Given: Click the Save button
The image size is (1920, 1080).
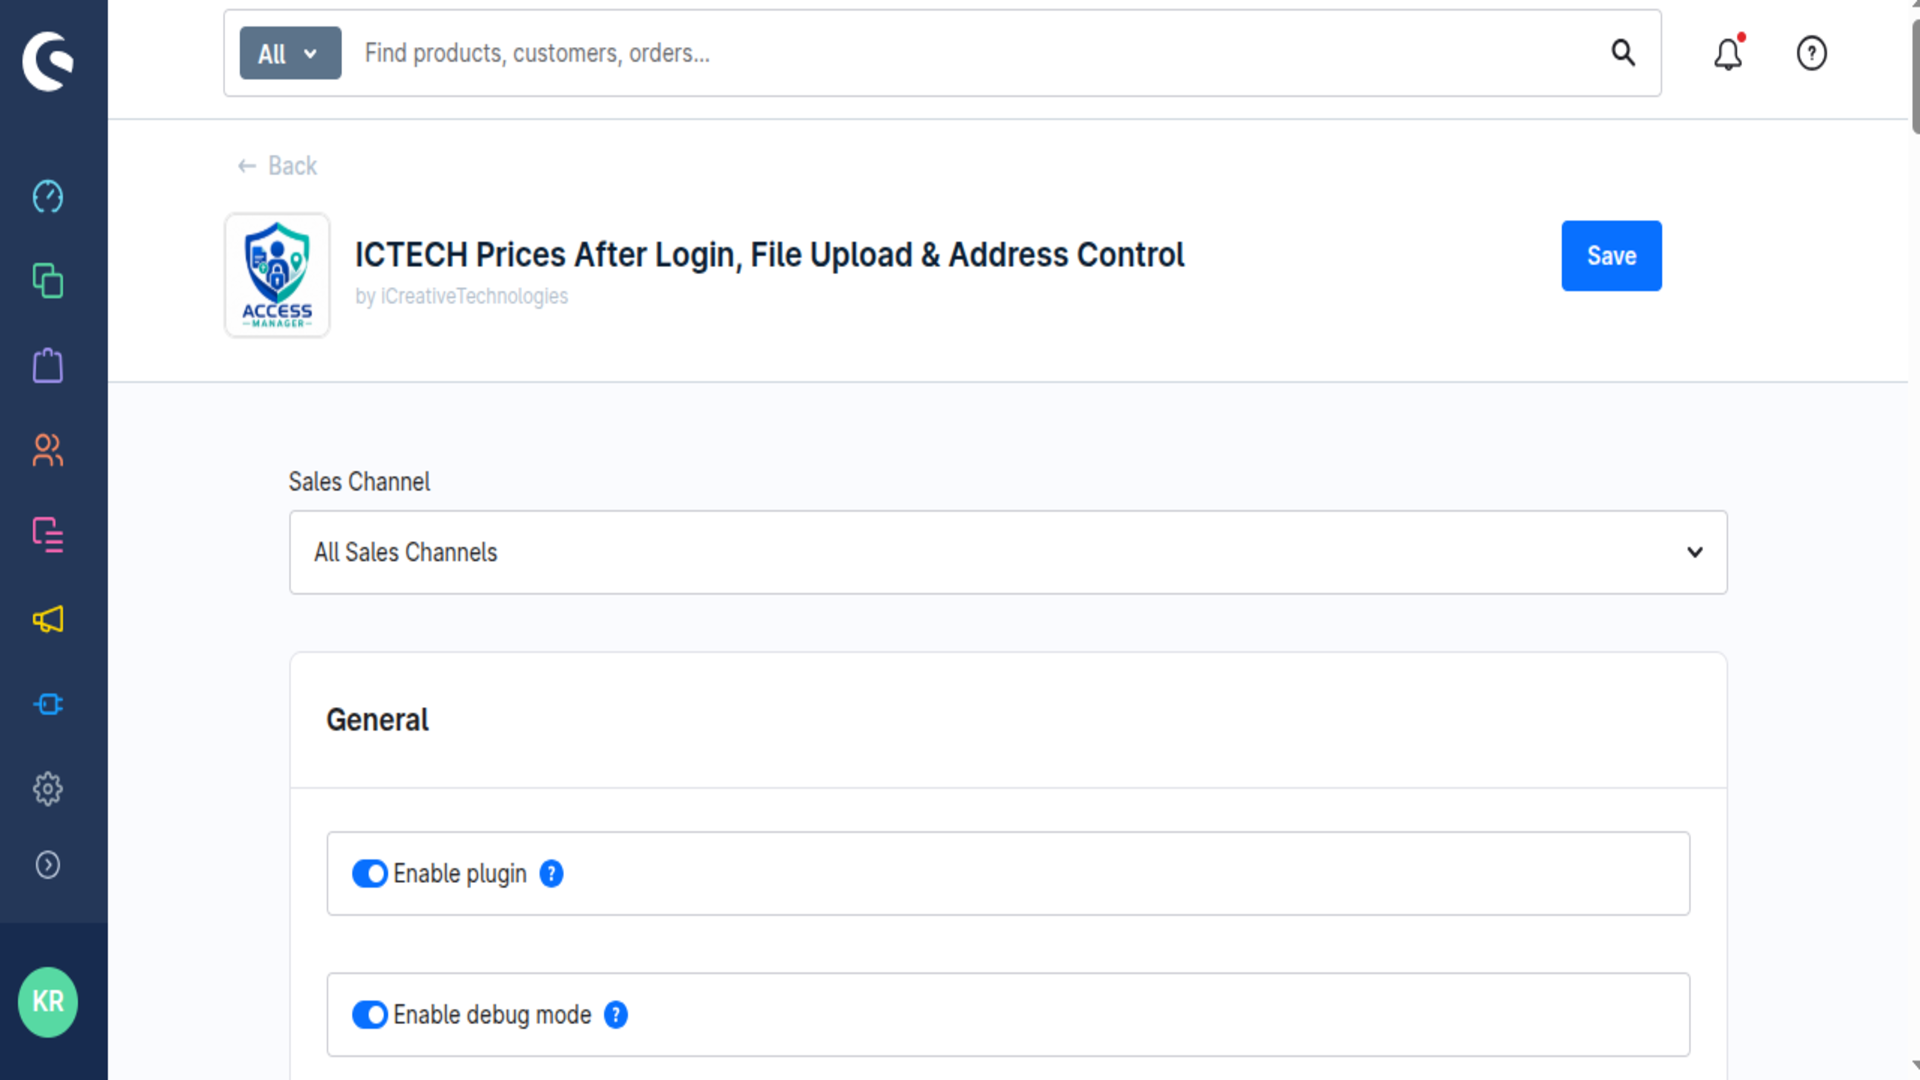Looking at the screenshot, I should [1611, 256].
